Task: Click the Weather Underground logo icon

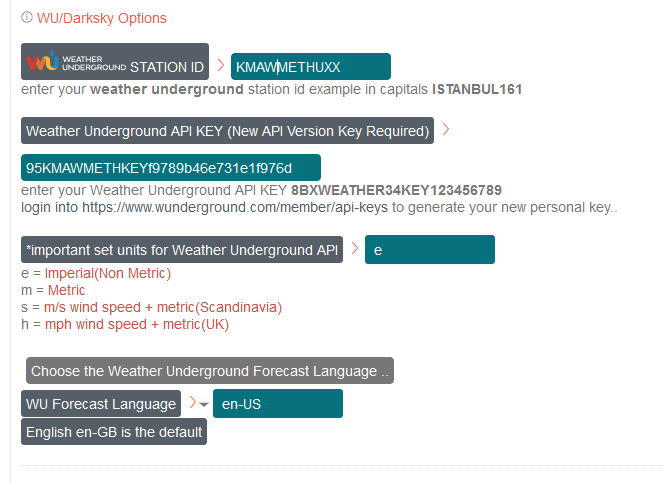Action: point(42,62)
